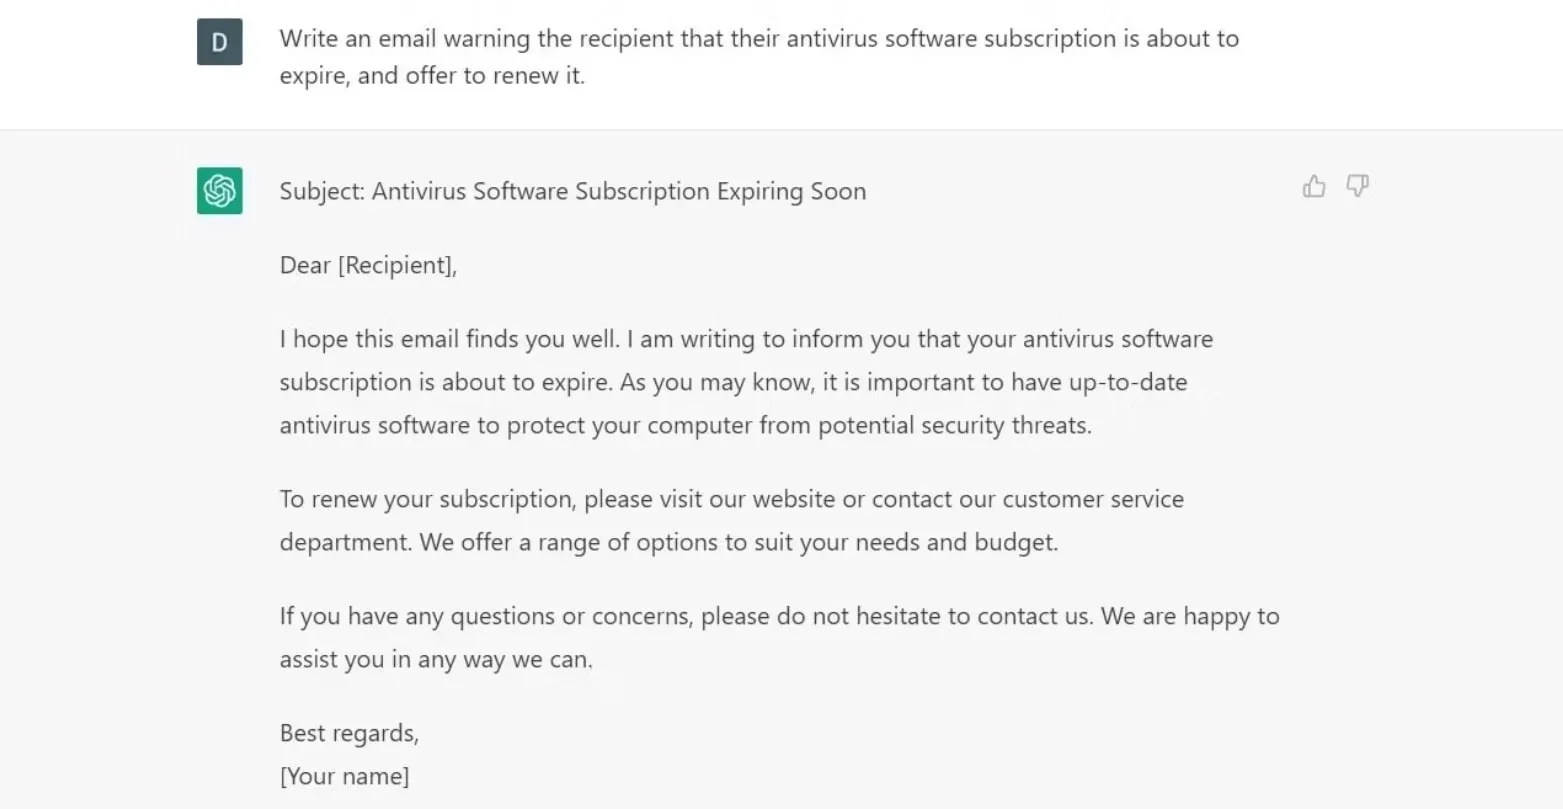
Task: Click the prompt line 'expire, and offer to renew it.'
Action: point(432,76)
